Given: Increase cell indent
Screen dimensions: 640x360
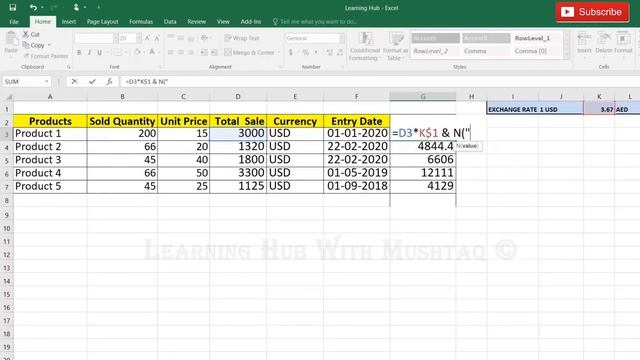Looking at the screenshot, I should [214, 52].
